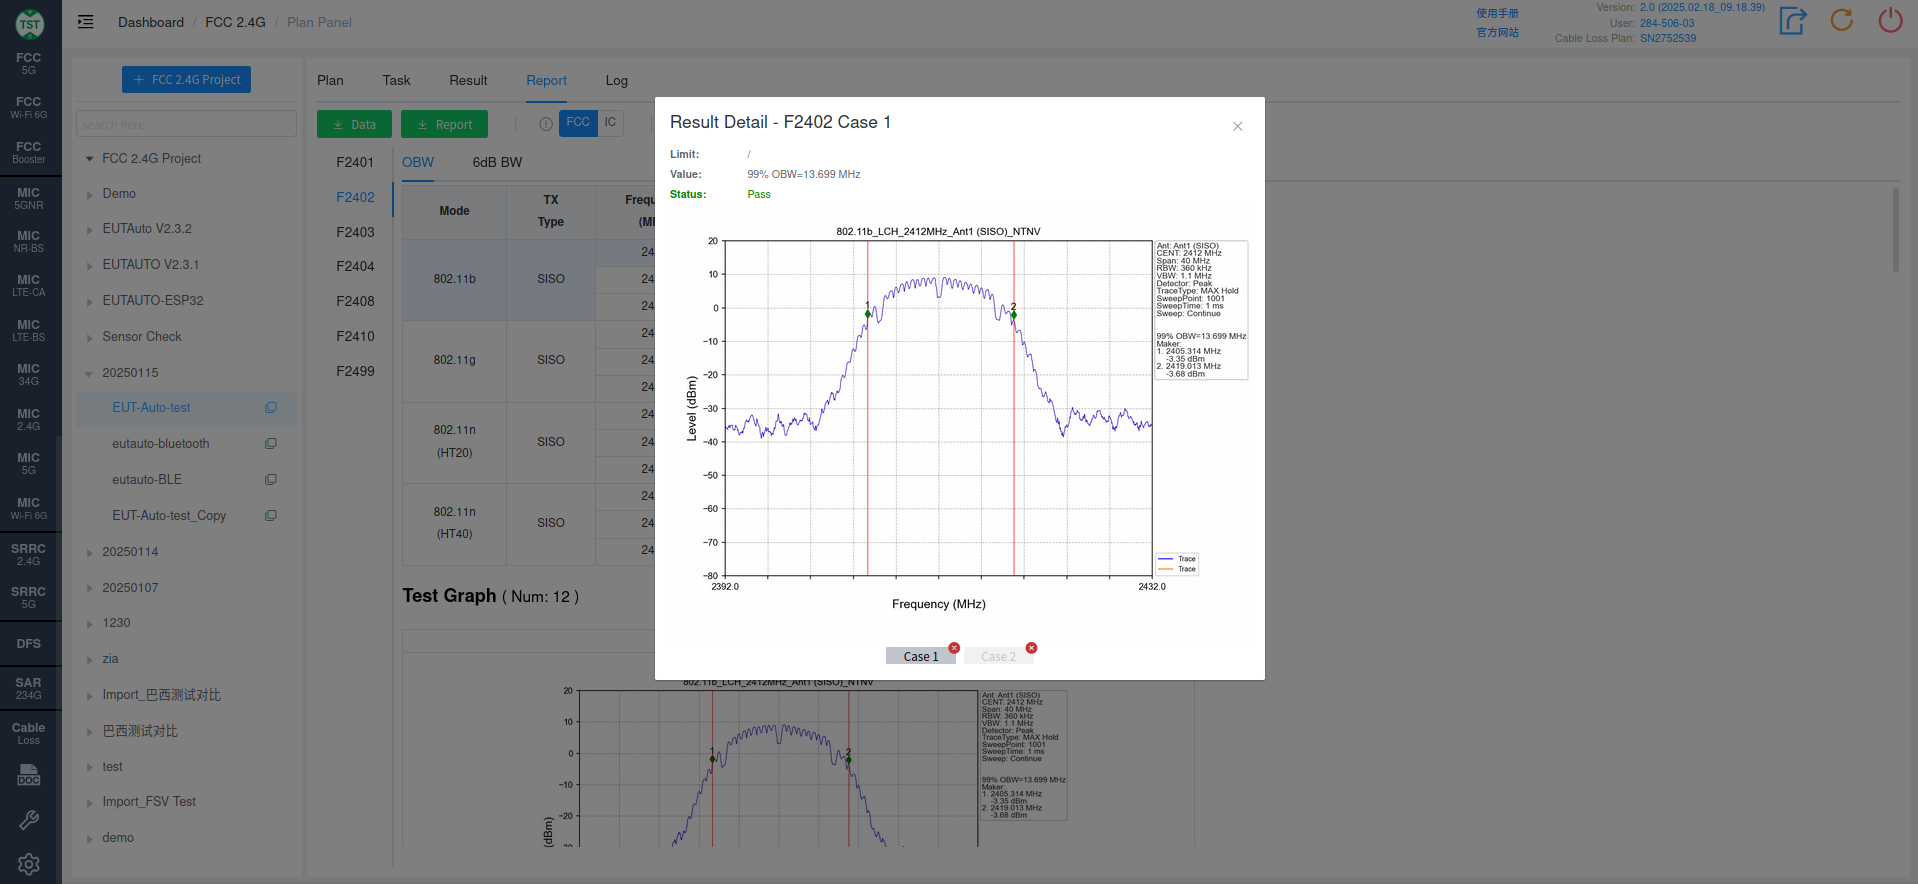The height and width of the screenshot is (884, 1918).
Task: Select eutauto-bluetooth in project tree
Action: click(161, 444)
